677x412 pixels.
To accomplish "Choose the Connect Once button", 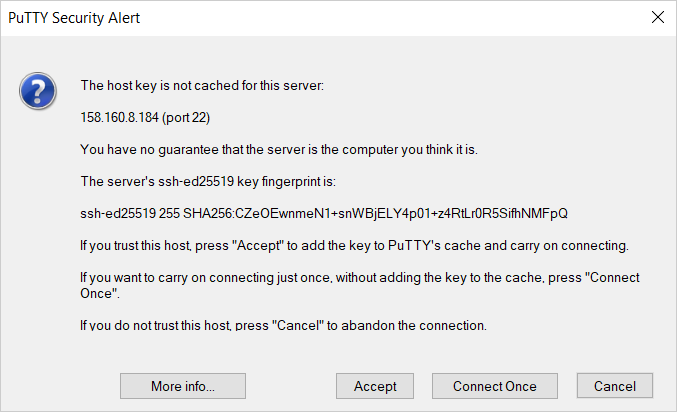I will [494, 386].
